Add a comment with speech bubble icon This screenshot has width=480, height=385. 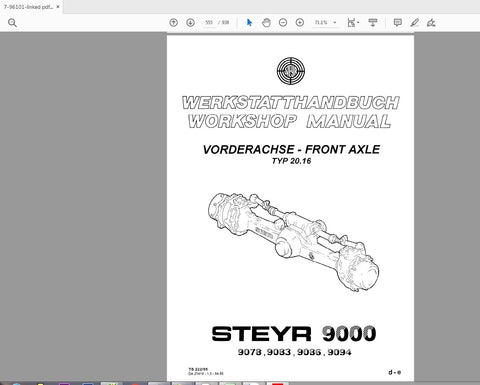[397, 22]
